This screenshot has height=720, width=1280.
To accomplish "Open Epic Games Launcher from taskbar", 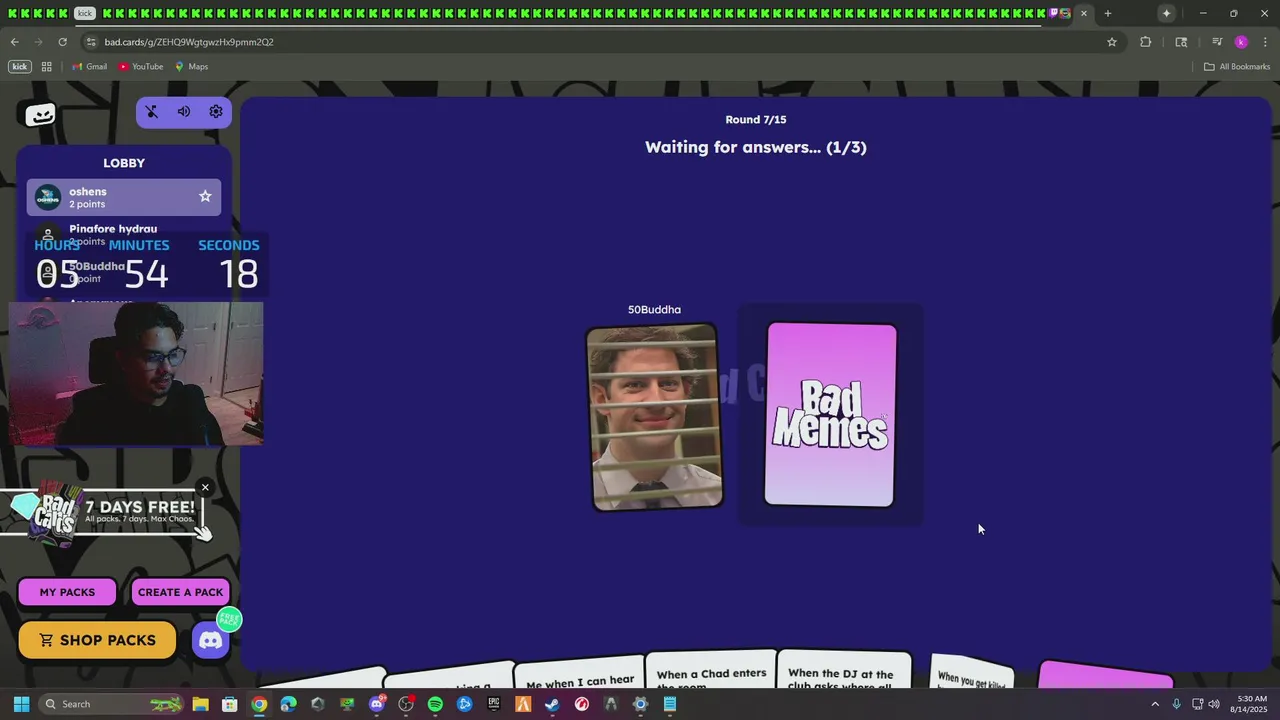I will [x=494, y=704].
